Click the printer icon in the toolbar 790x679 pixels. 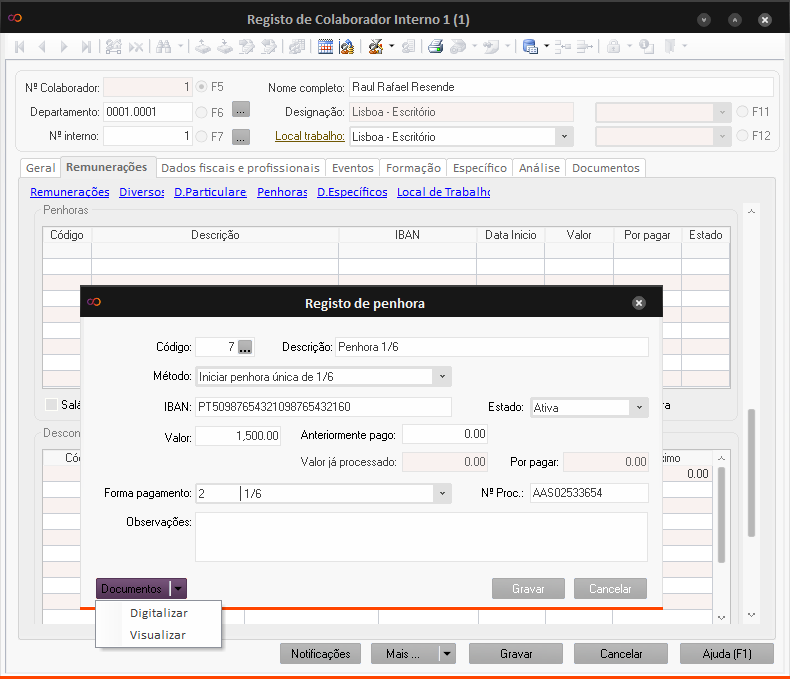click(436, 46)
